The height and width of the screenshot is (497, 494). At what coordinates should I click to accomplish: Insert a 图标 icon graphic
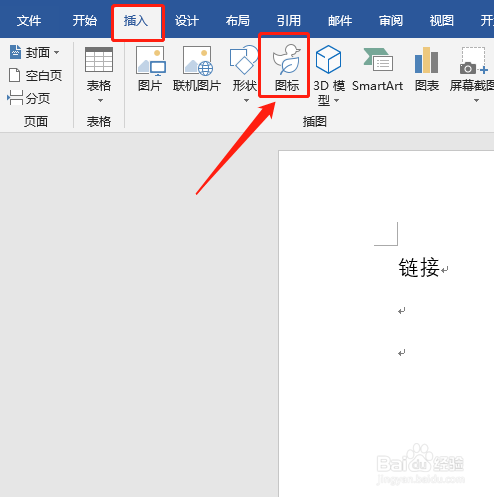pyautogui.click(x=286, y=68)
